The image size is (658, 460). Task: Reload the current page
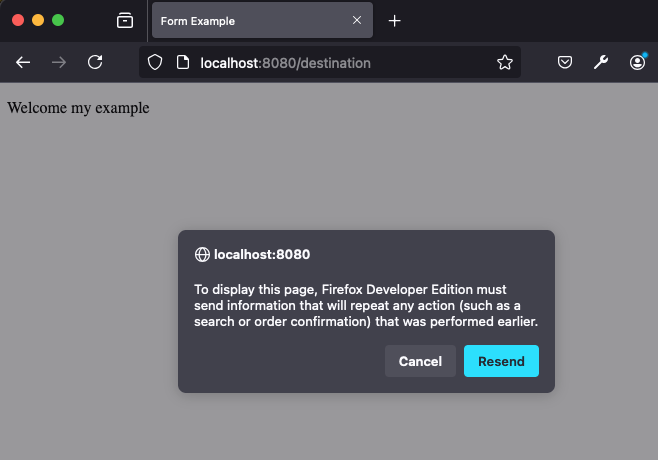tap(95, 62)
